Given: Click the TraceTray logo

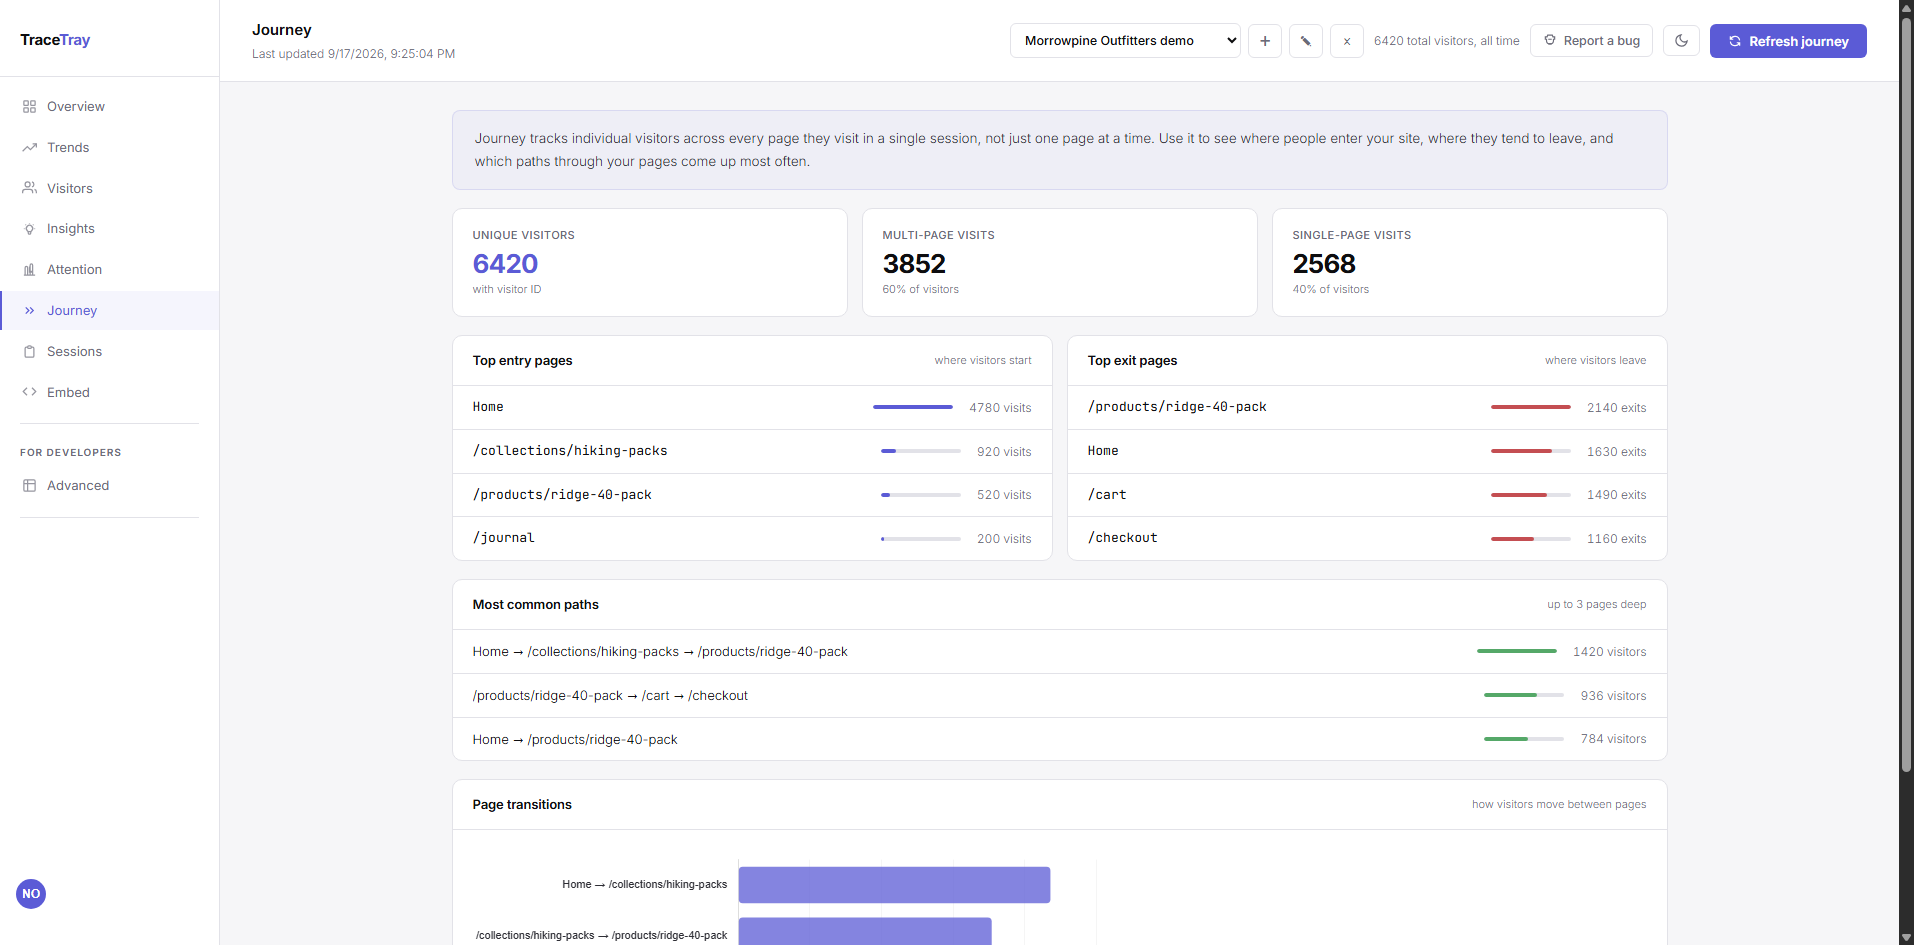Looking at the screenshot, I should tap(55, 40).
